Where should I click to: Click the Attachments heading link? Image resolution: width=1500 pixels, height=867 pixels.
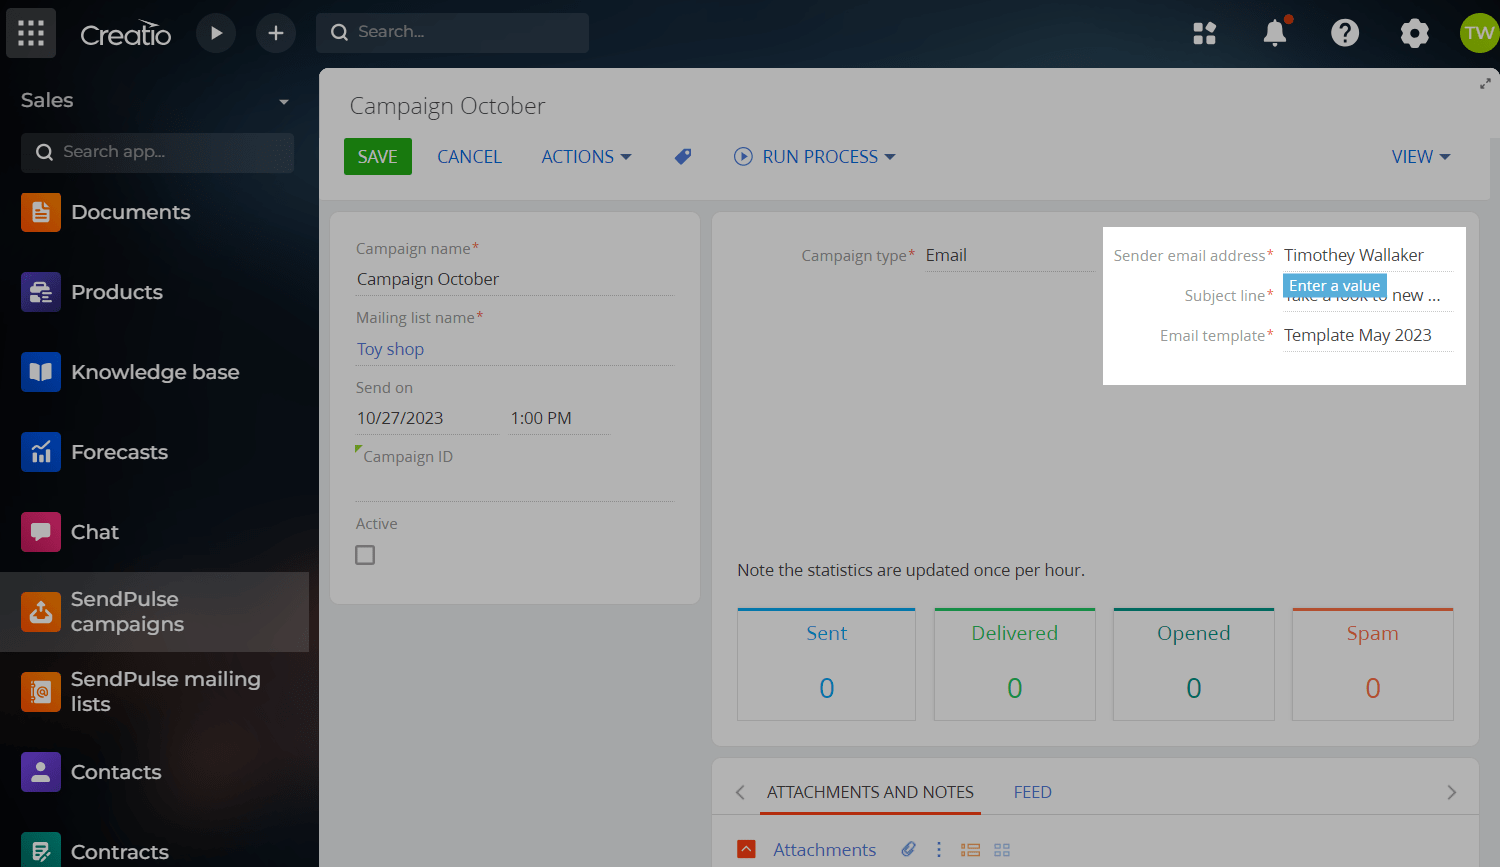[824, 849]
